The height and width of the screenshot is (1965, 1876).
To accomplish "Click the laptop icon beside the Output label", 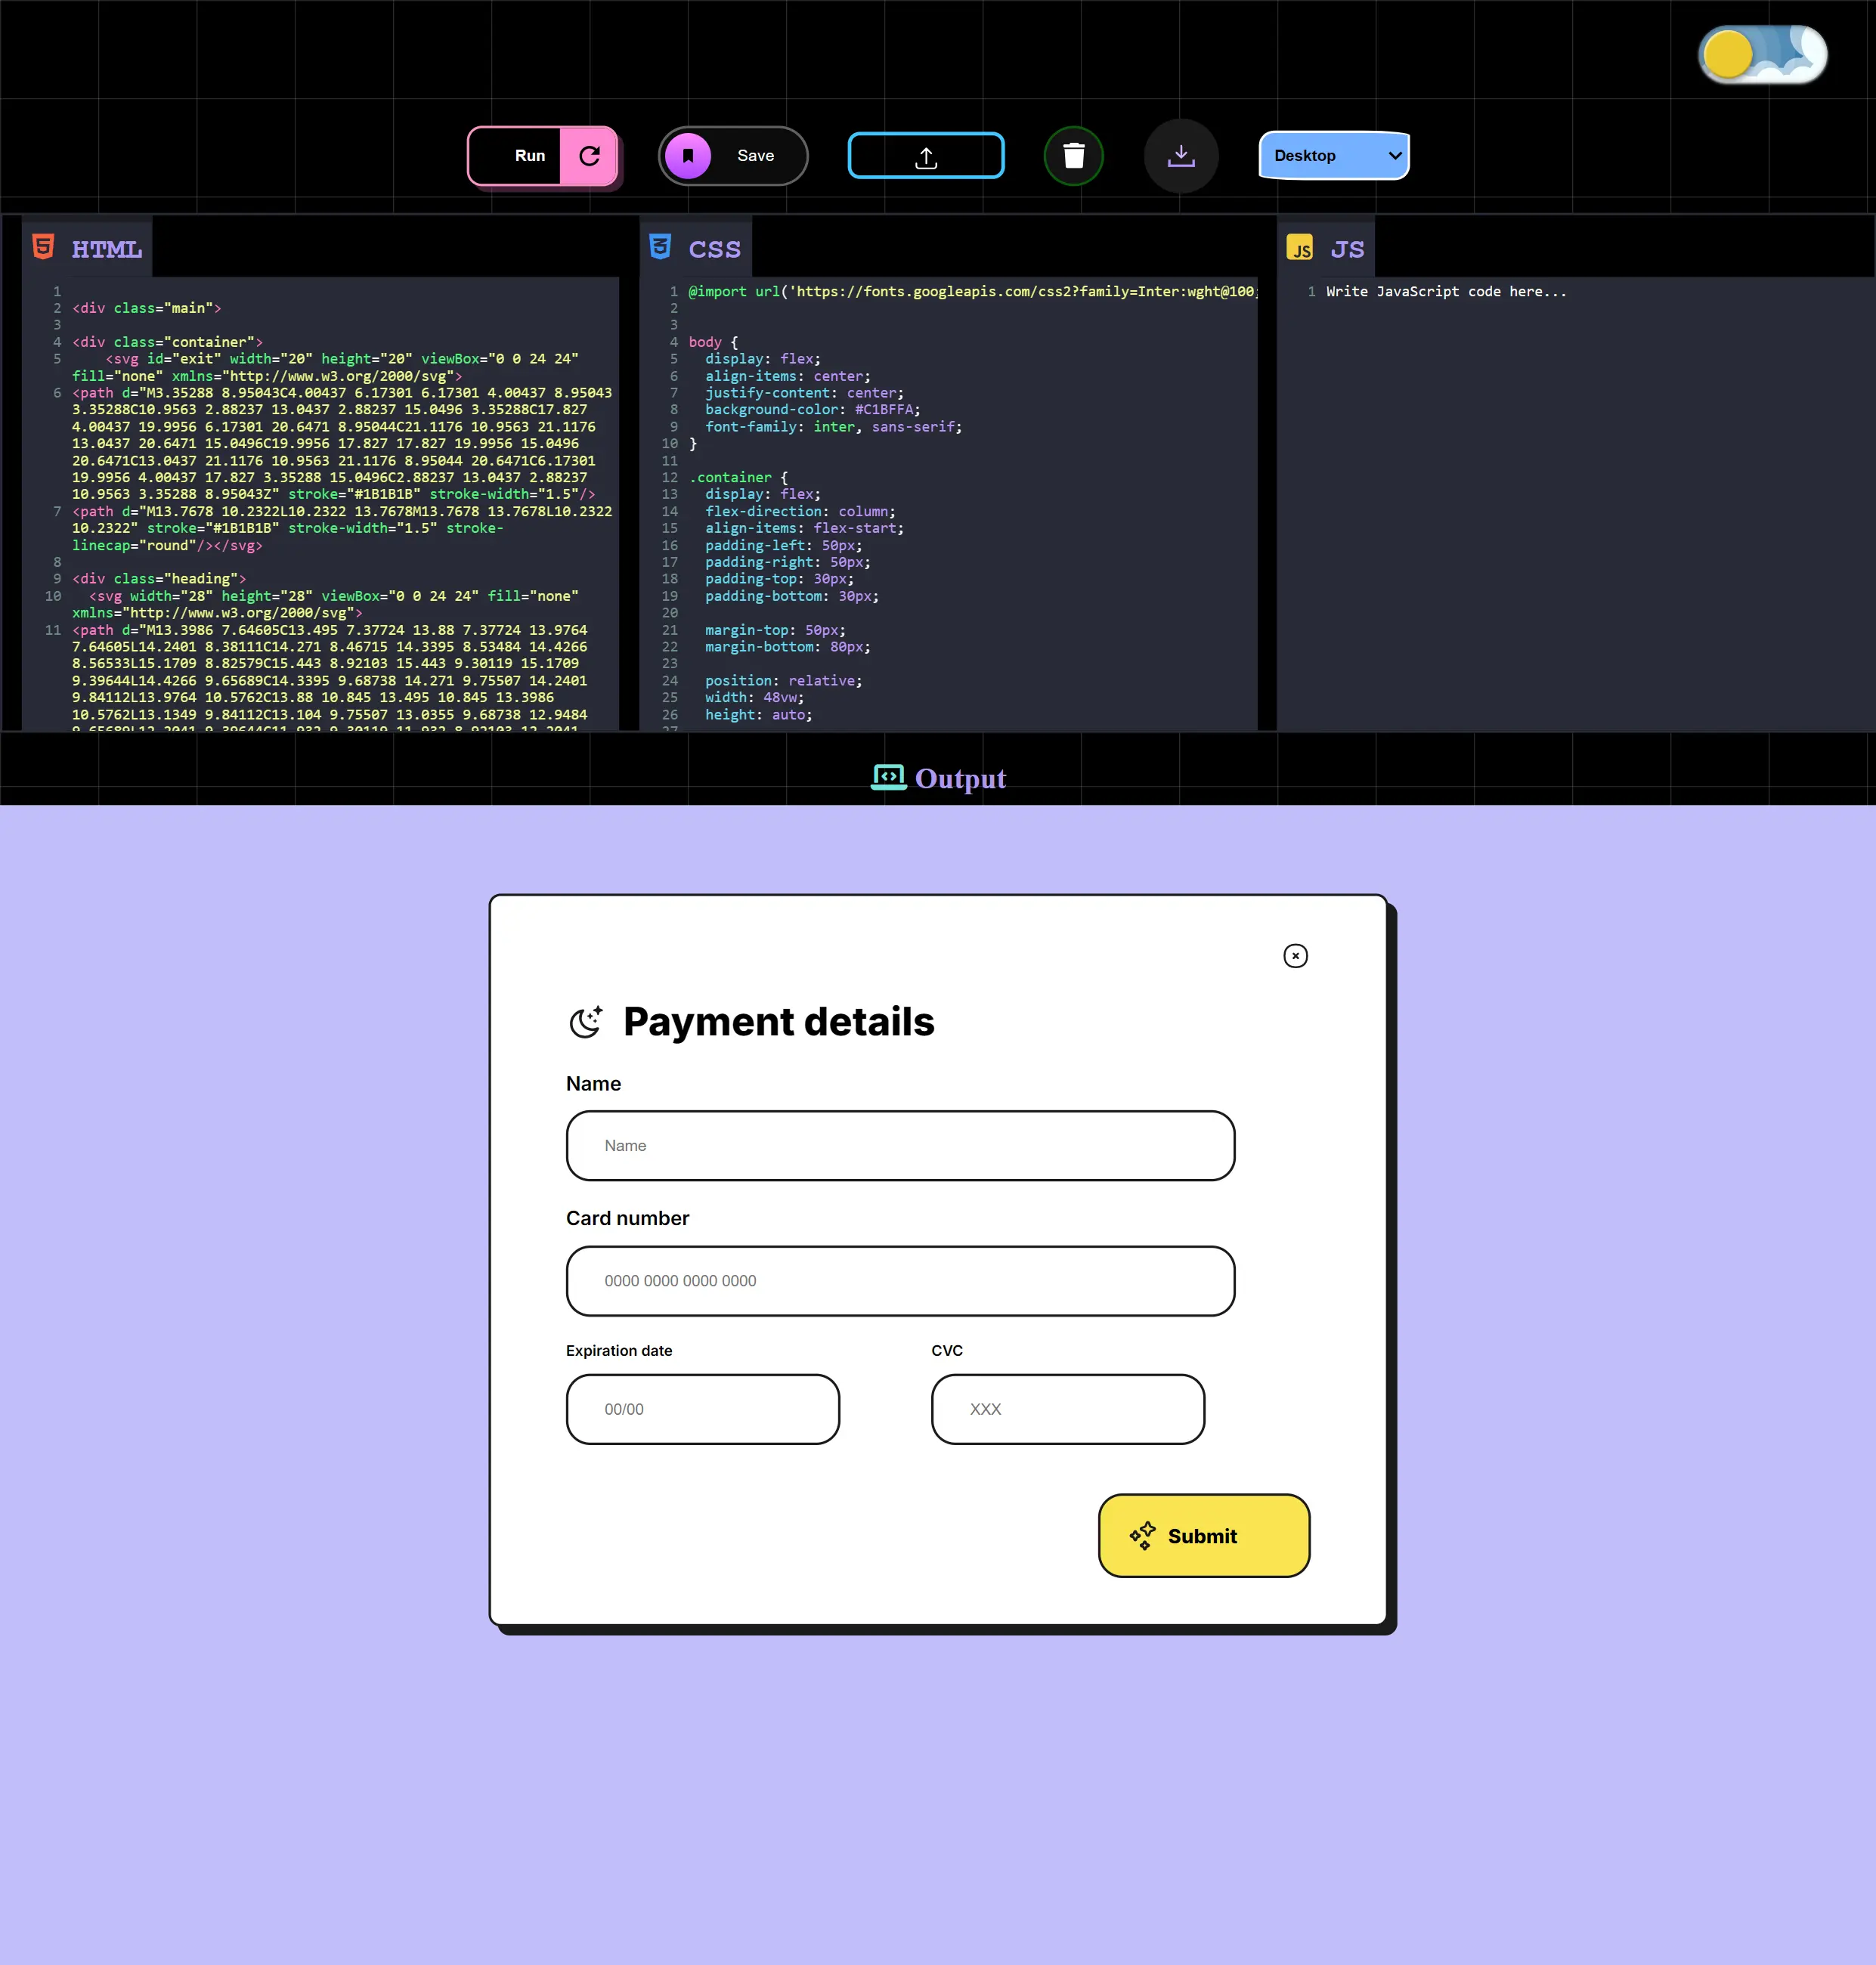I will 888,777.
